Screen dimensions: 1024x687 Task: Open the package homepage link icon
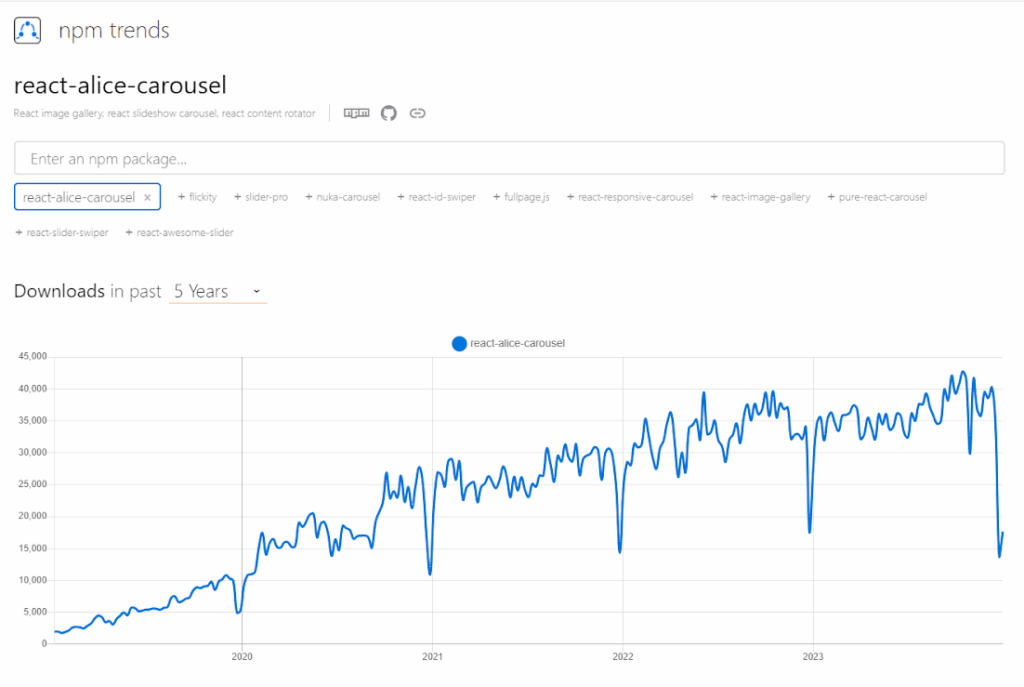[417, 113]
